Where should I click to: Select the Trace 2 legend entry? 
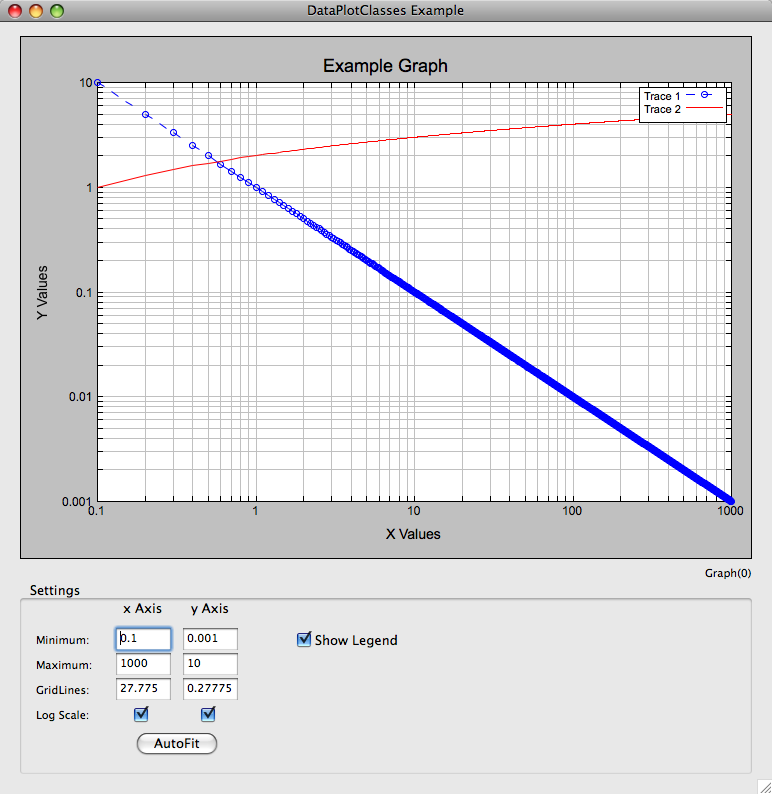(662, 109)
